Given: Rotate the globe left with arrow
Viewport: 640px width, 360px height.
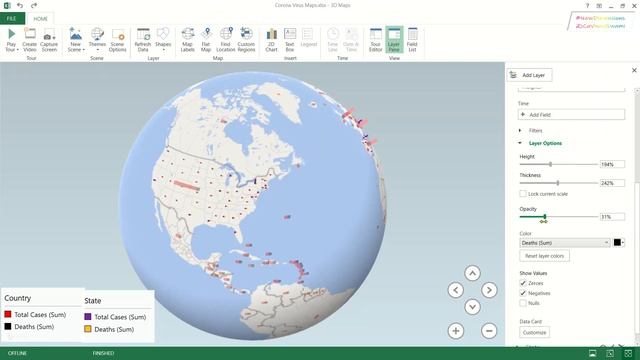Looking at the screenshot, I should [456, 290].
